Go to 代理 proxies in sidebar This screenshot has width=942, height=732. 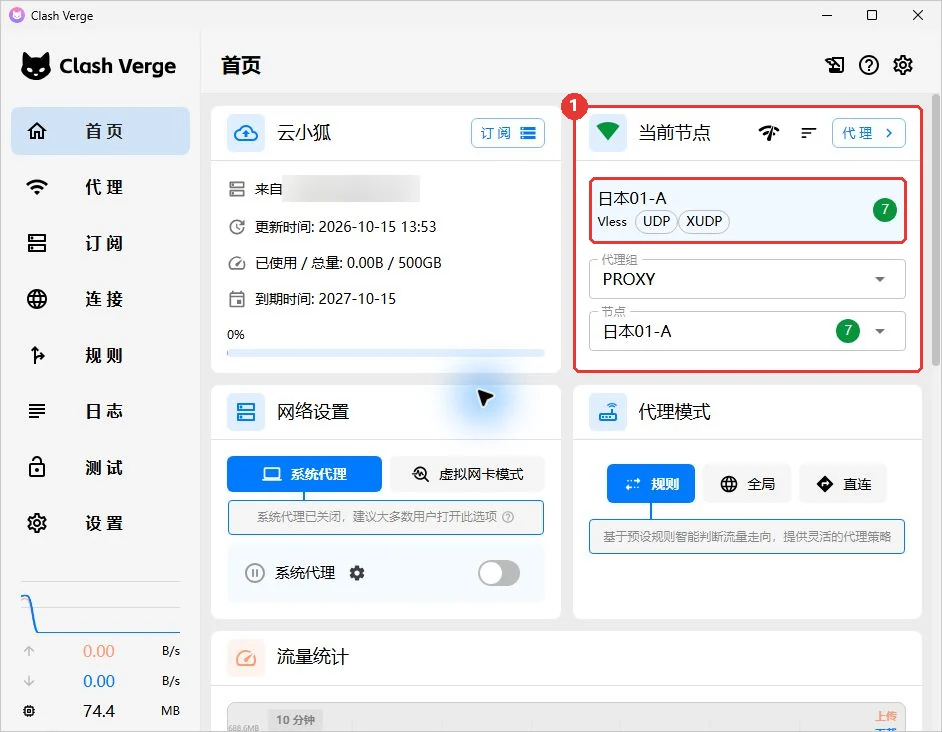tap(100, 187)
